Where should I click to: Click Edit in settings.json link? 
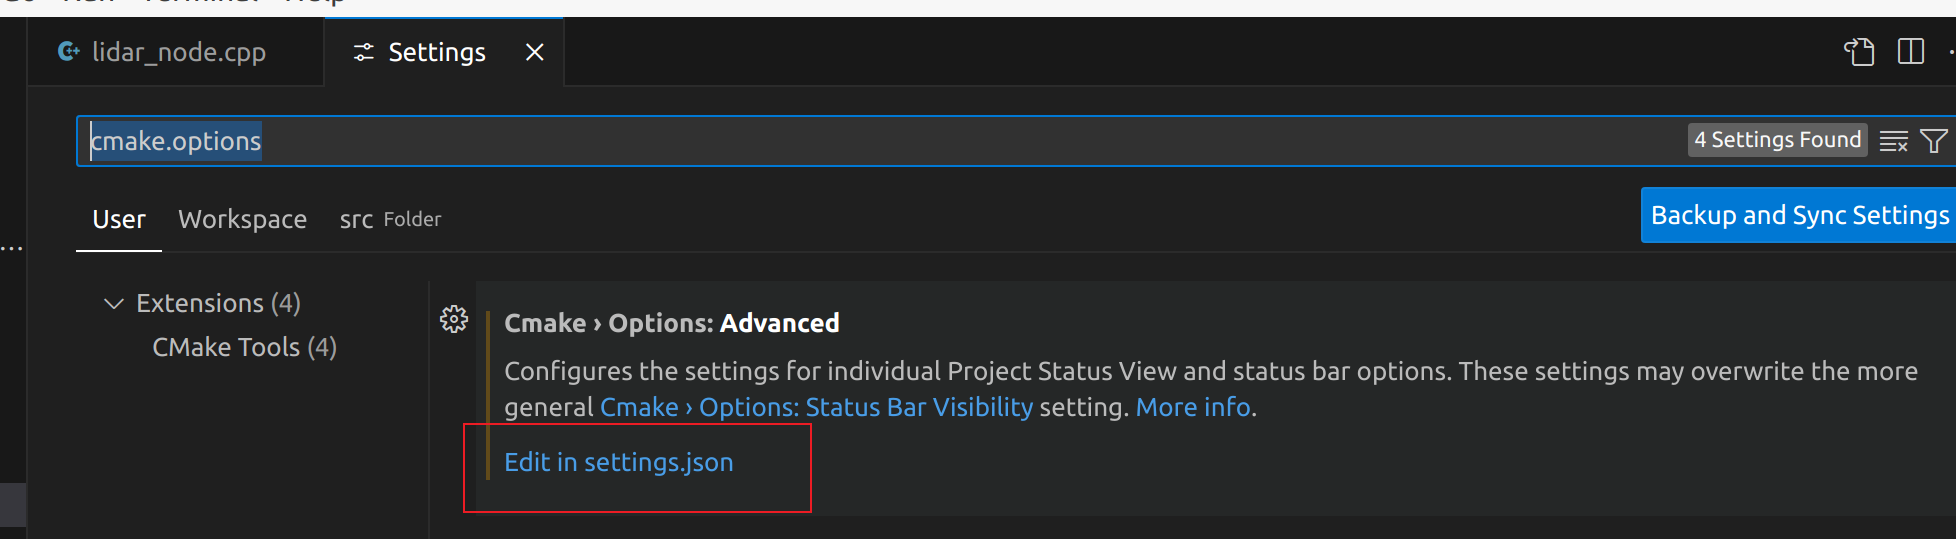click(618, 462)
